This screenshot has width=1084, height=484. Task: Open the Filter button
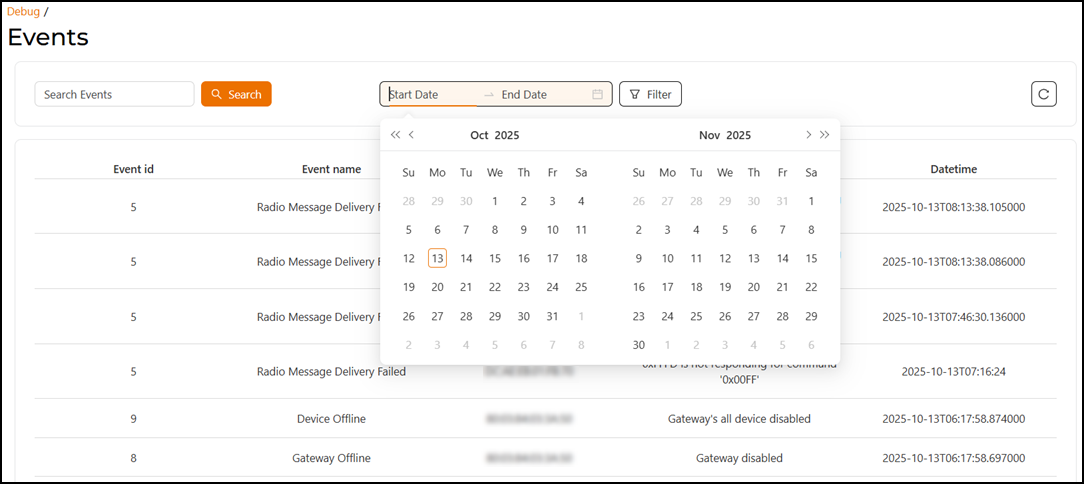[651, 94]
